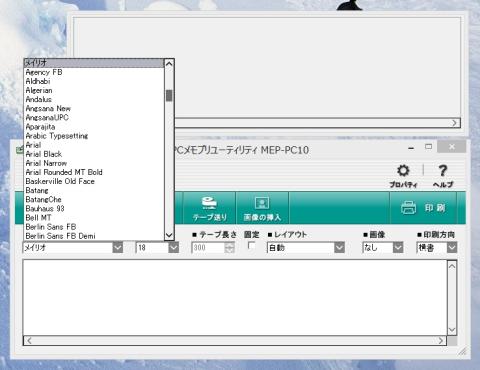Screen dimensions: 480x370
Task: Open the 印刷方向 dropdown
Action: (452, 248)
